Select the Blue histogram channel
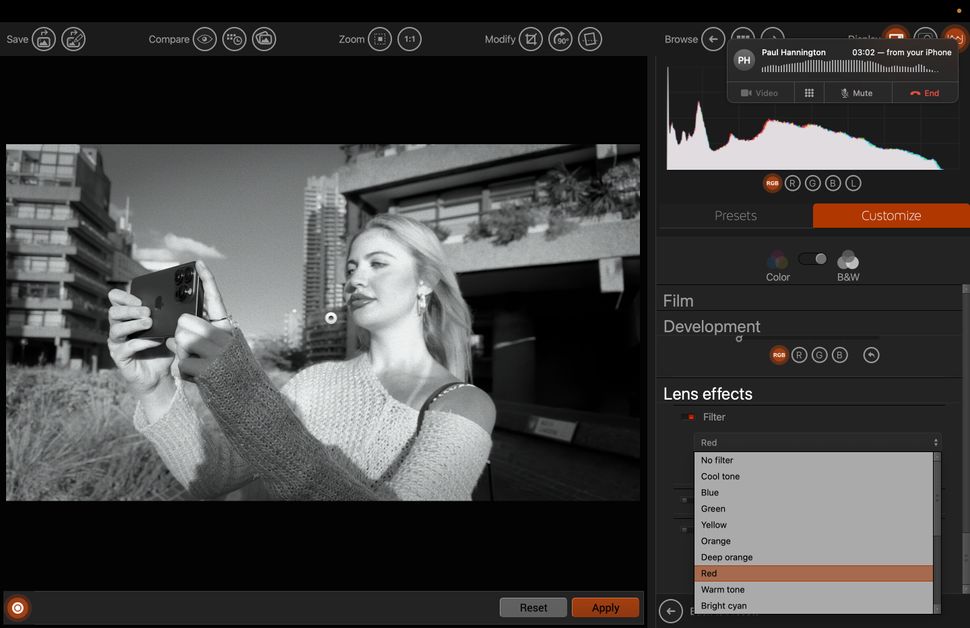 point(833,183)
